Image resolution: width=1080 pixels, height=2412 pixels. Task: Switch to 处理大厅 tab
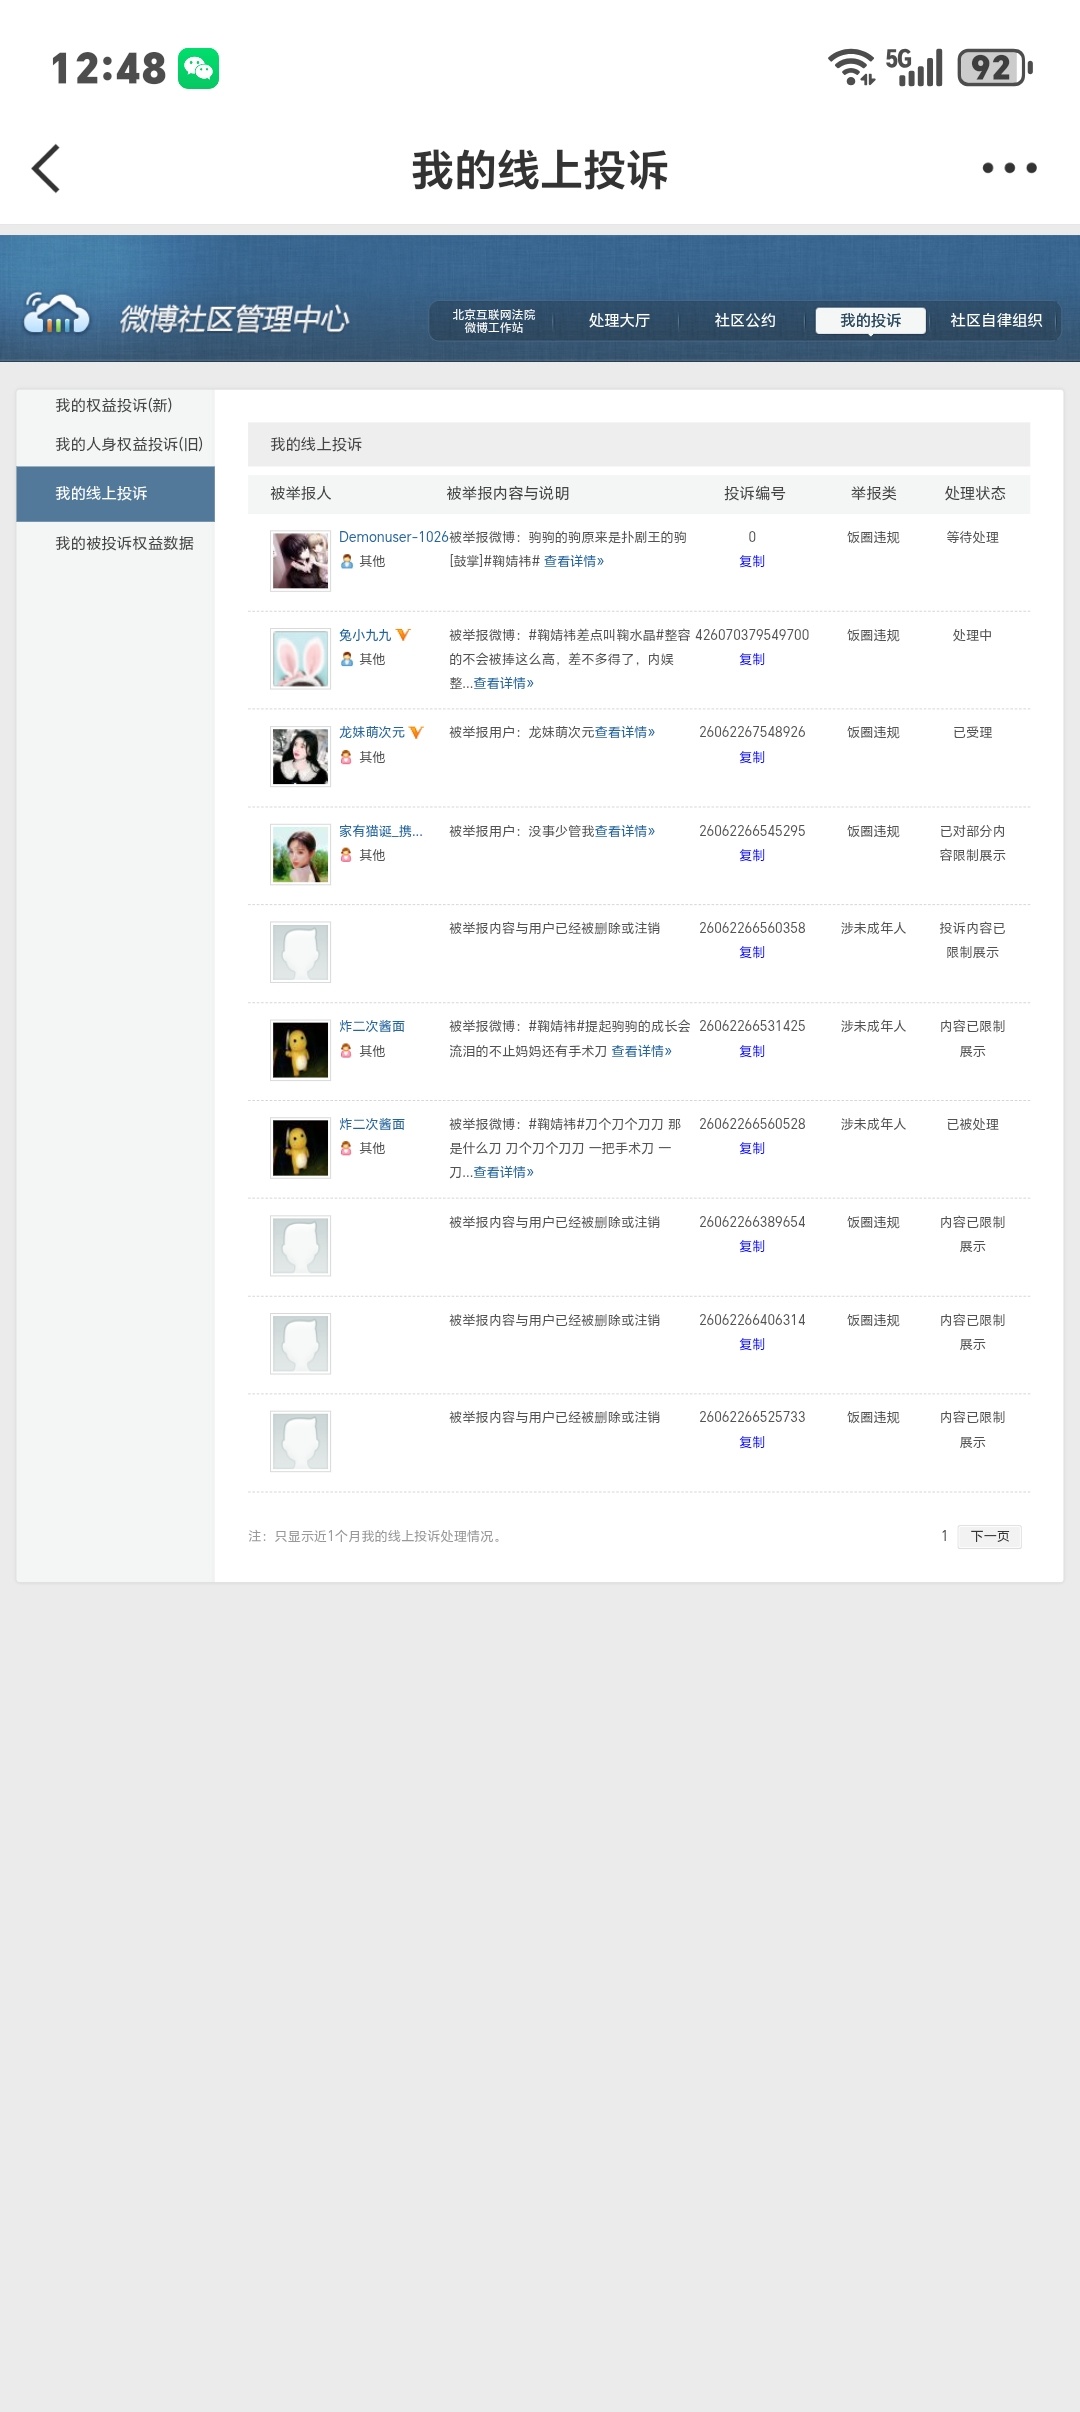[619, 321]
